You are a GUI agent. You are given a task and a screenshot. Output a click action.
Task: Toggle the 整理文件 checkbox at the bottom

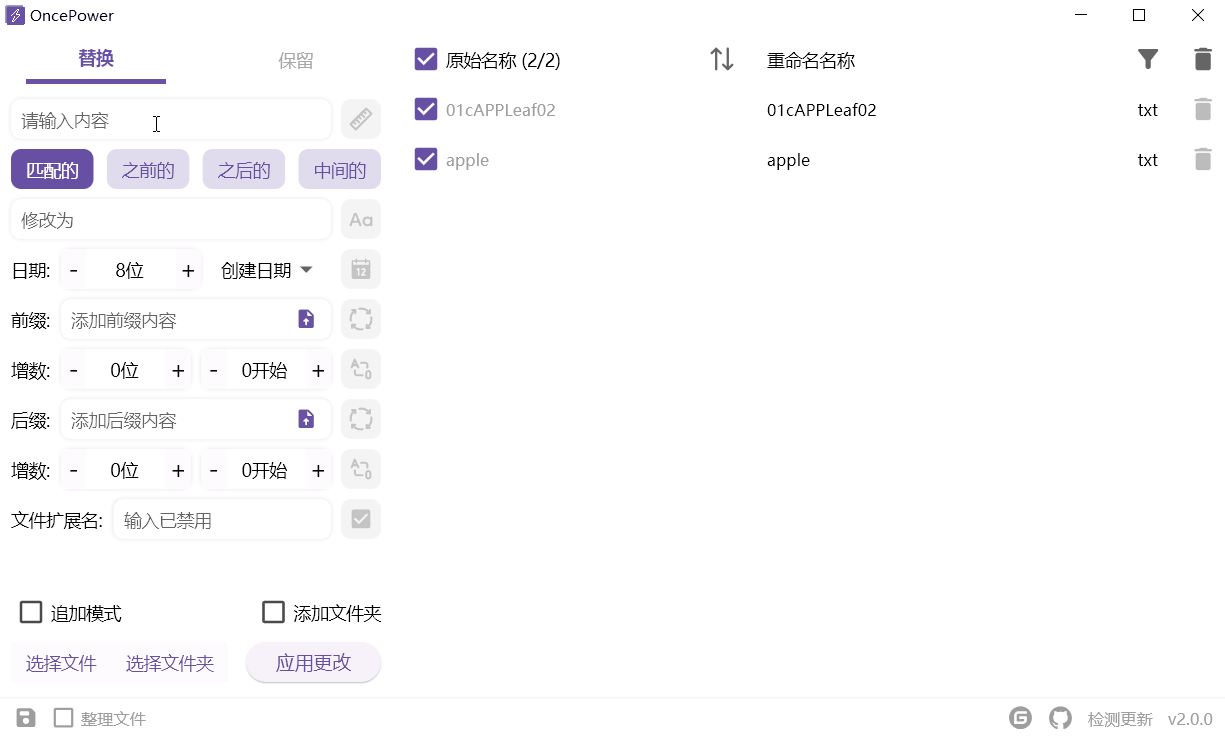64,717
